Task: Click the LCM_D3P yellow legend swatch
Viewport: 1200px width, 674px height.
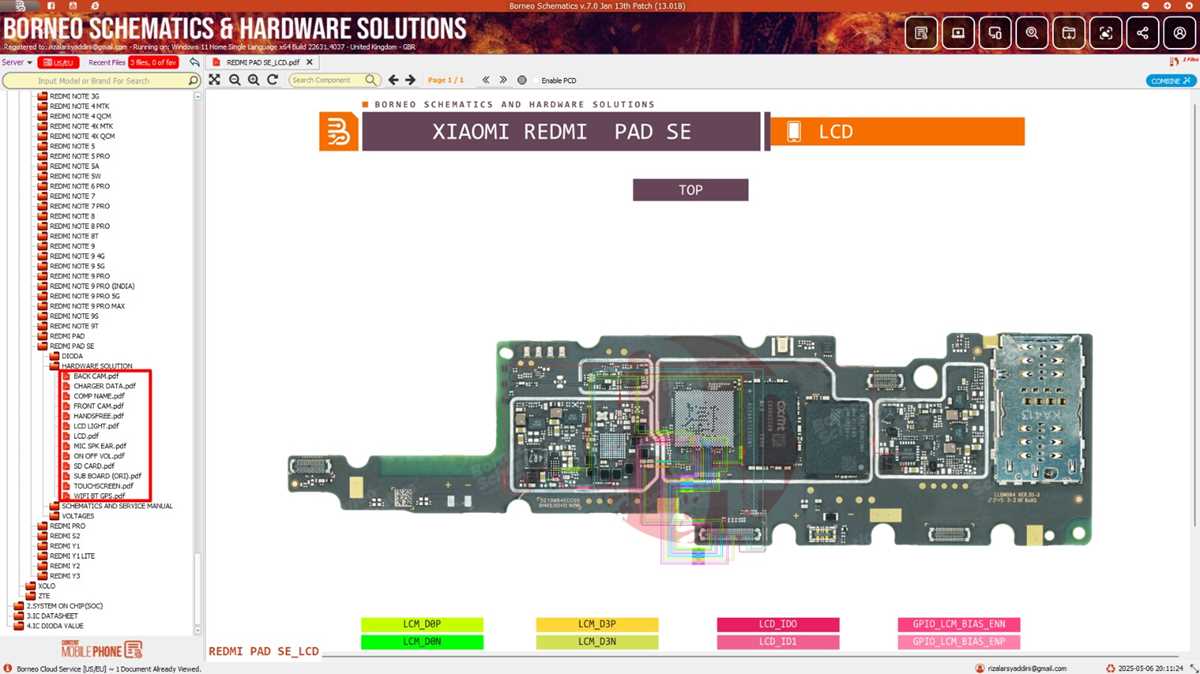Action: point(597,624)
